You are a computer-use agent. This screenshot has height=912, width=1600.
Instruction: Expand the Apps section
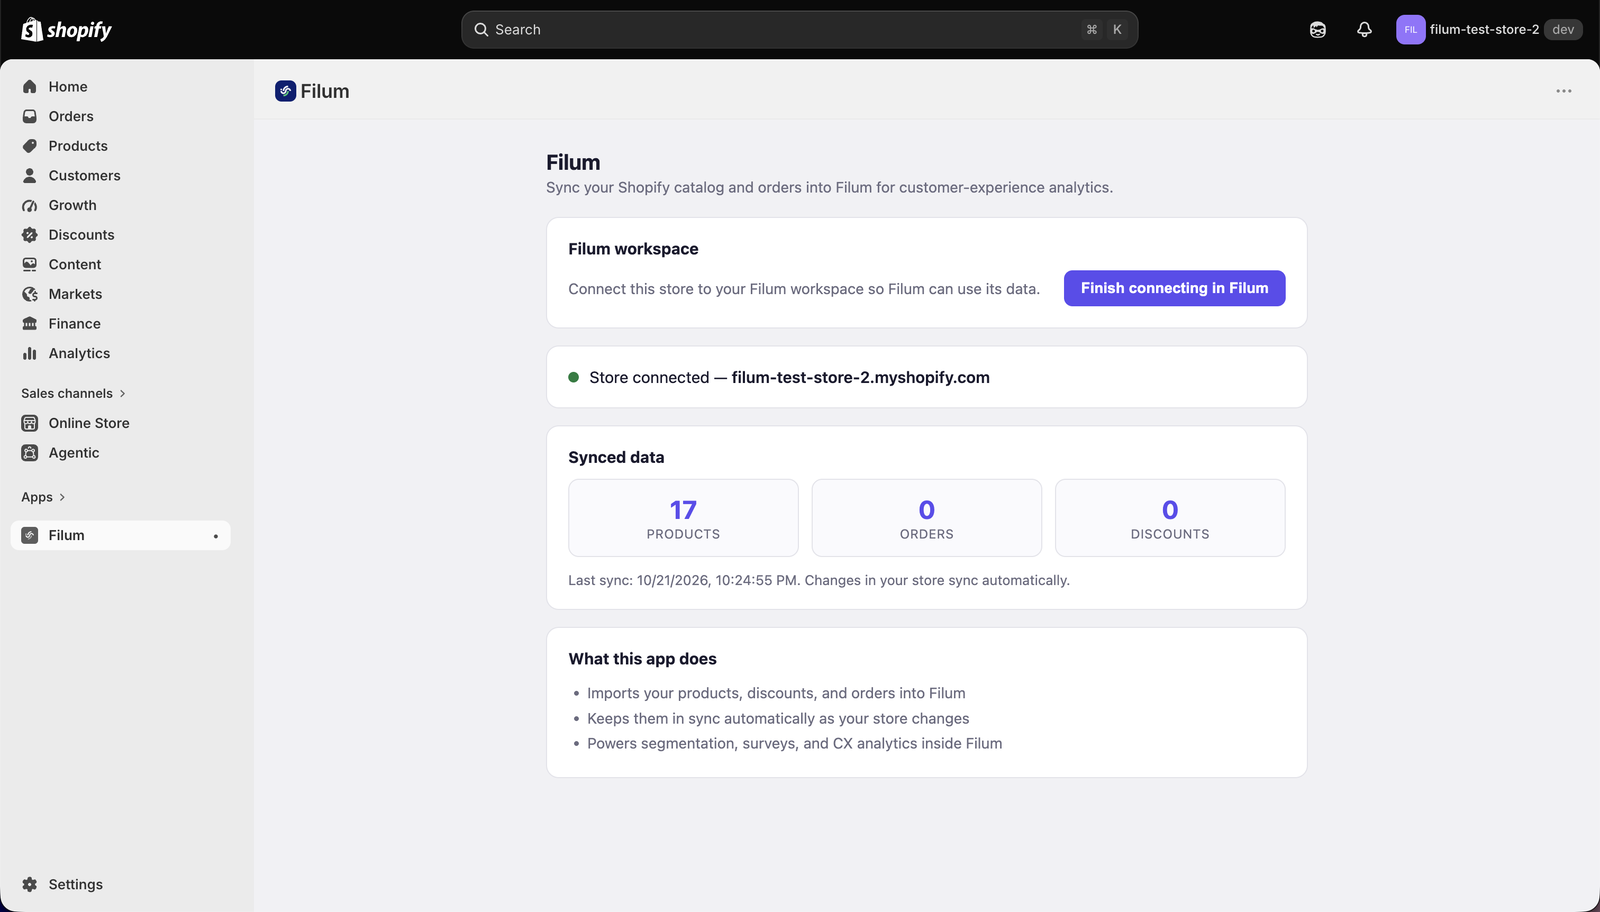pyautogui.click(x=43, y=497)
